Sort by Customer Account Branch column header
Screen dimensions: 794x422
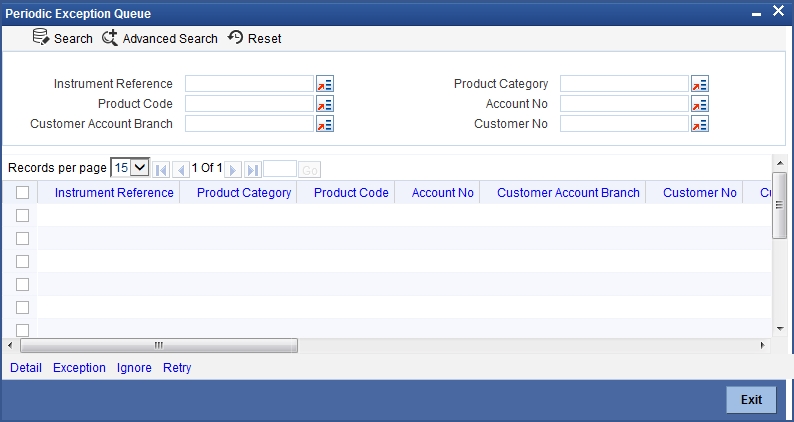568,193
